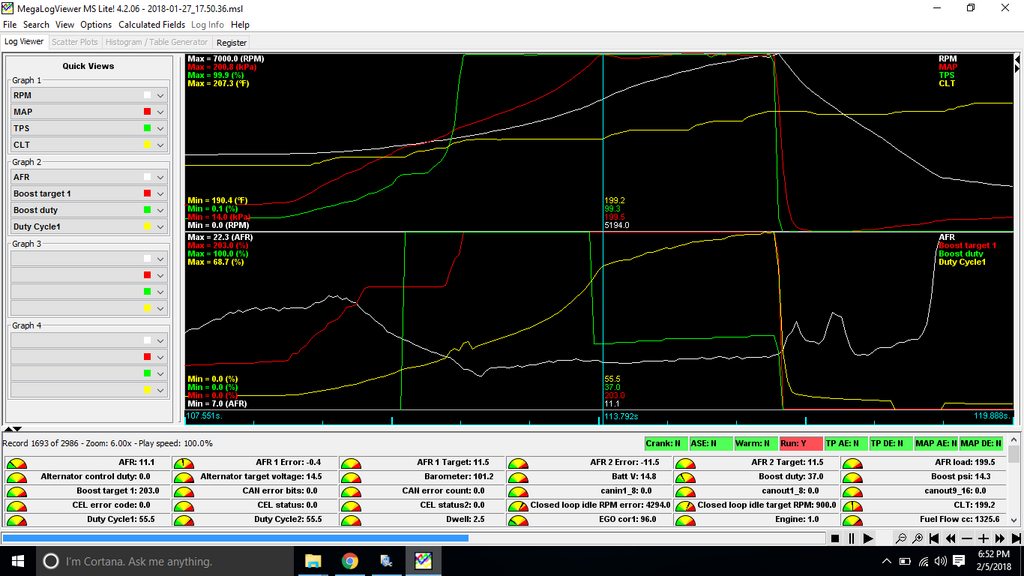This screenshot has width=1024, height=576.
Task: Open File Explorer from the taskbar
Action: tap(313, 561)
